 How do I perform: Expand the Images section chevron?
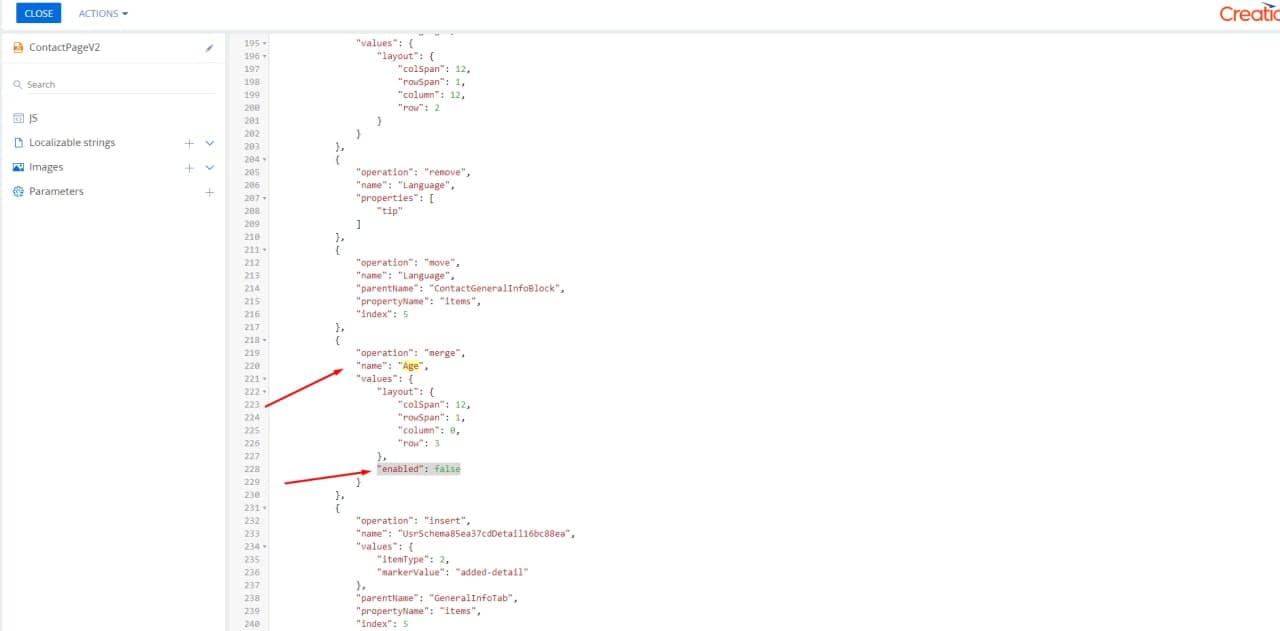tap(210, 167)
